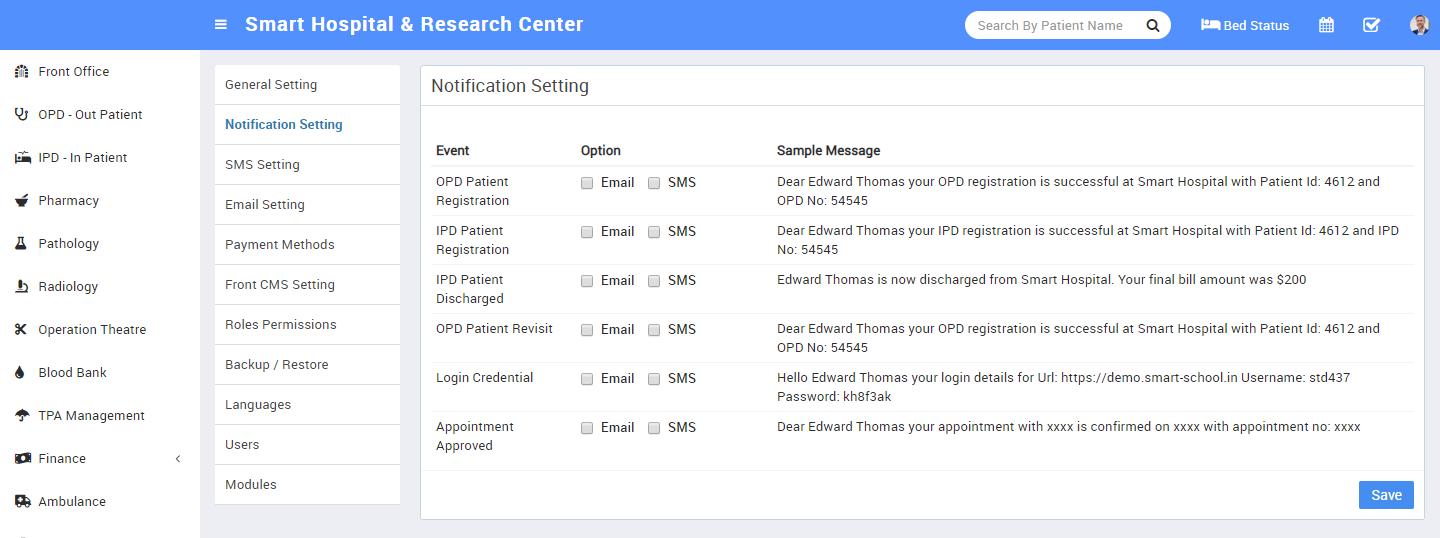1440x538 pixels.
Task: Open the calendar icon in header
Action: click(x=1326, y=25)
